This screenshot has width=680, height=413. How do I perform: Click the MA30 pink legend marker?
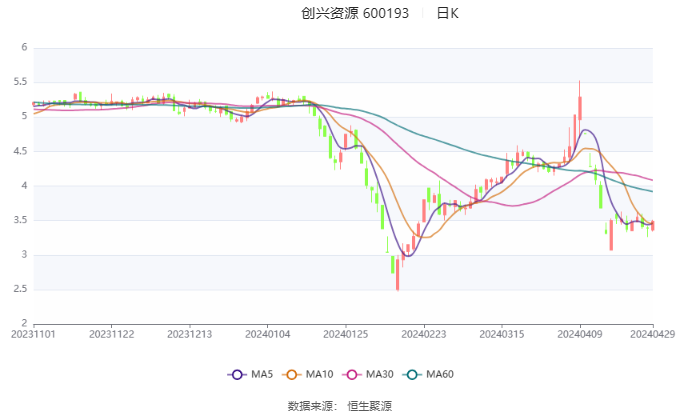(x=353, y=374)
